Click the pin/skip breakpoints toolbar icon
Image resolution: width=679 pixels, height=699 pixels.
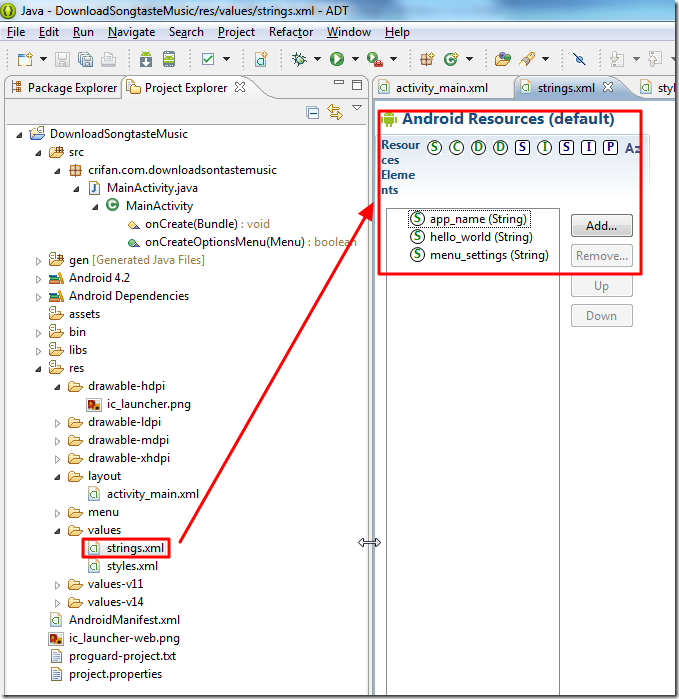pyautogui.click(x=579, y=59)
